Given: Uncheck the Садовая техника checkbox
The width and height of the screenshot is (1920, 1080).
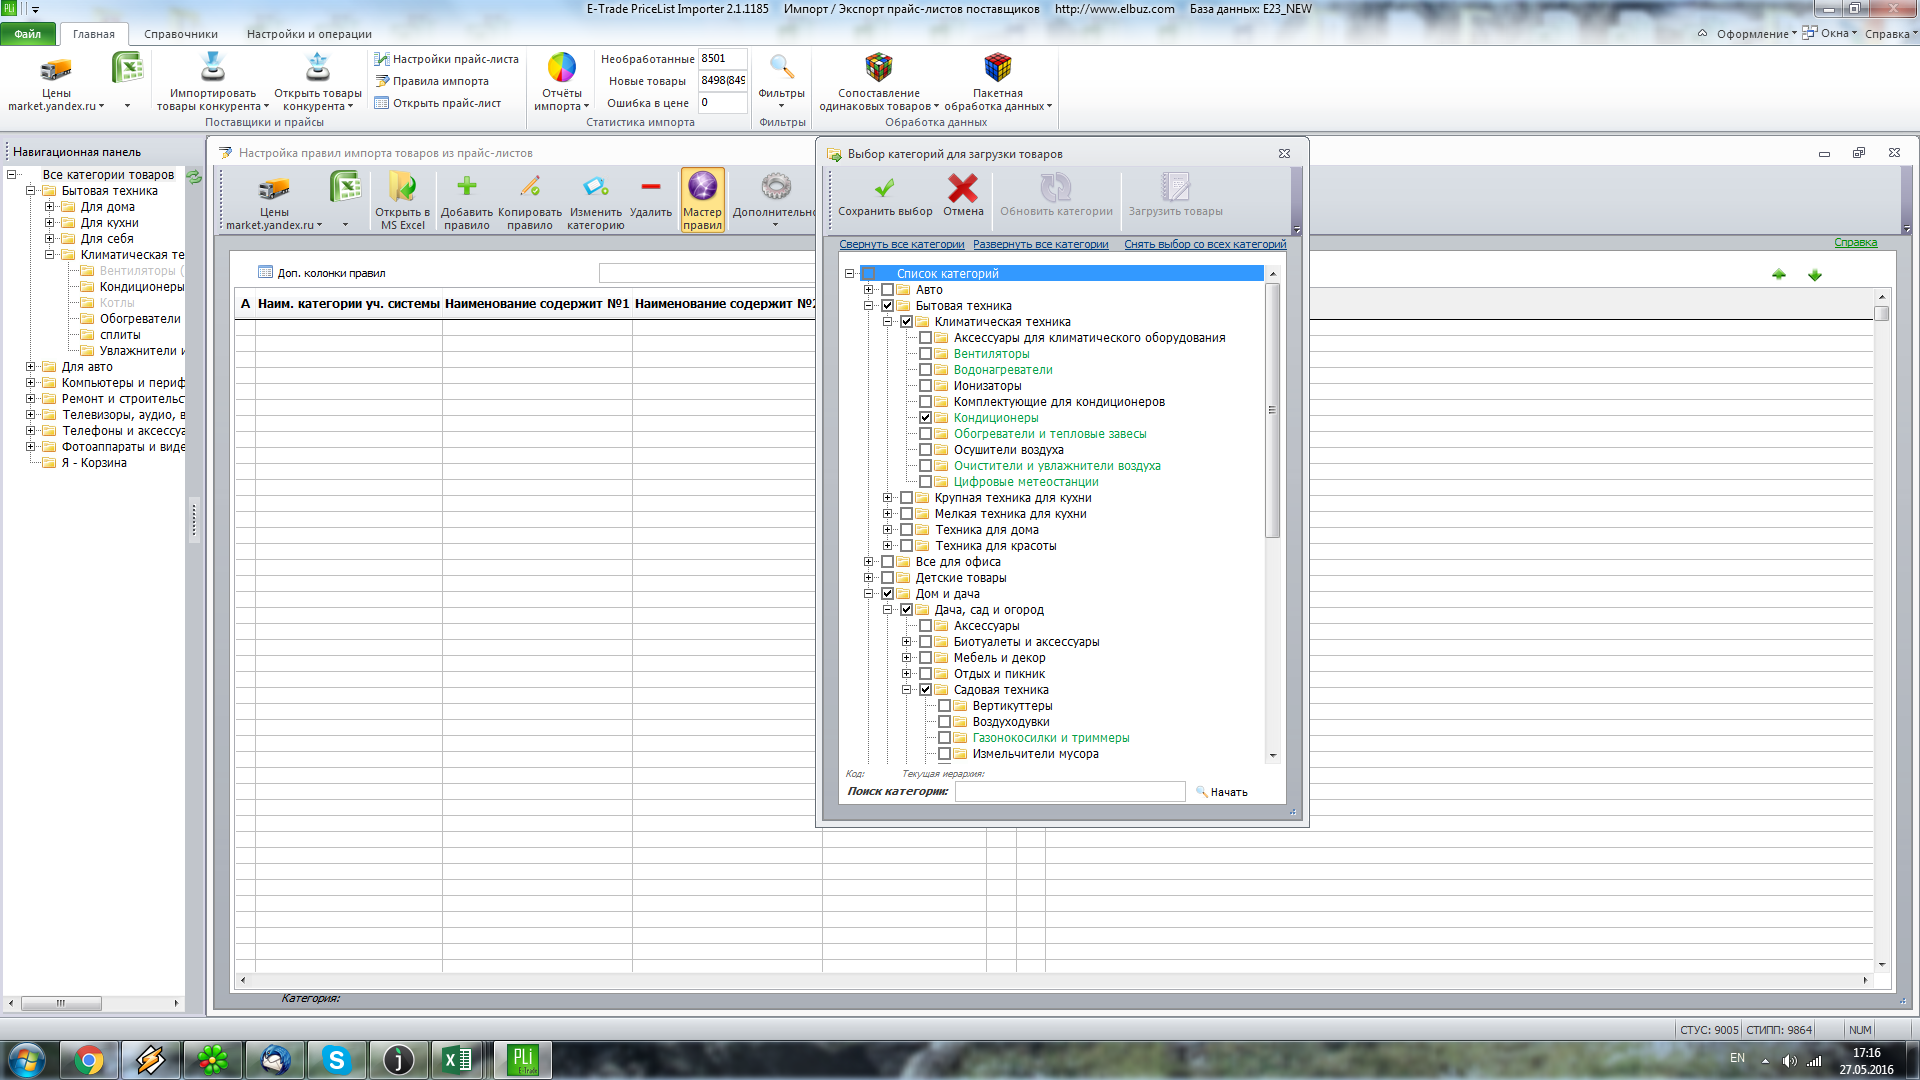Looking at the screenshot, I should (x=925, y=690).
